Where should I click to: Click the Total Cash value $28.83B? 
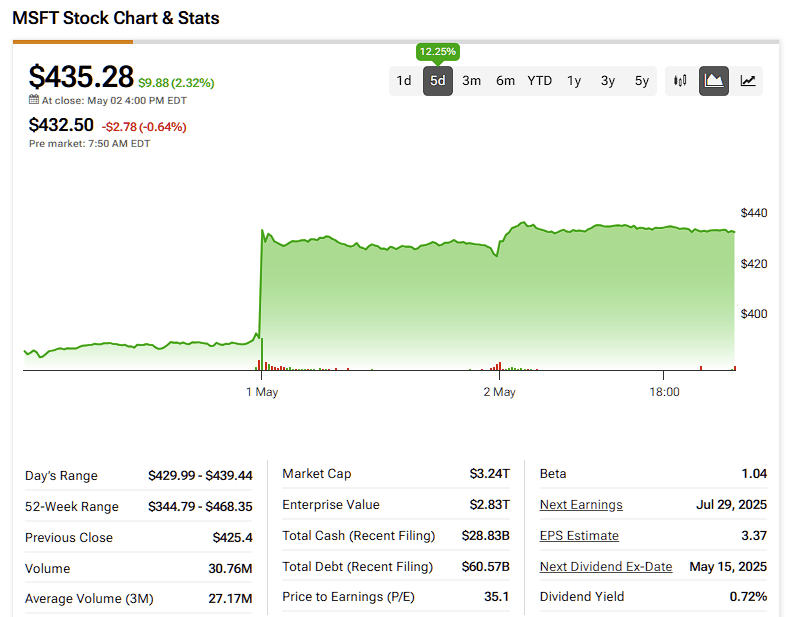tap(486, 536)
